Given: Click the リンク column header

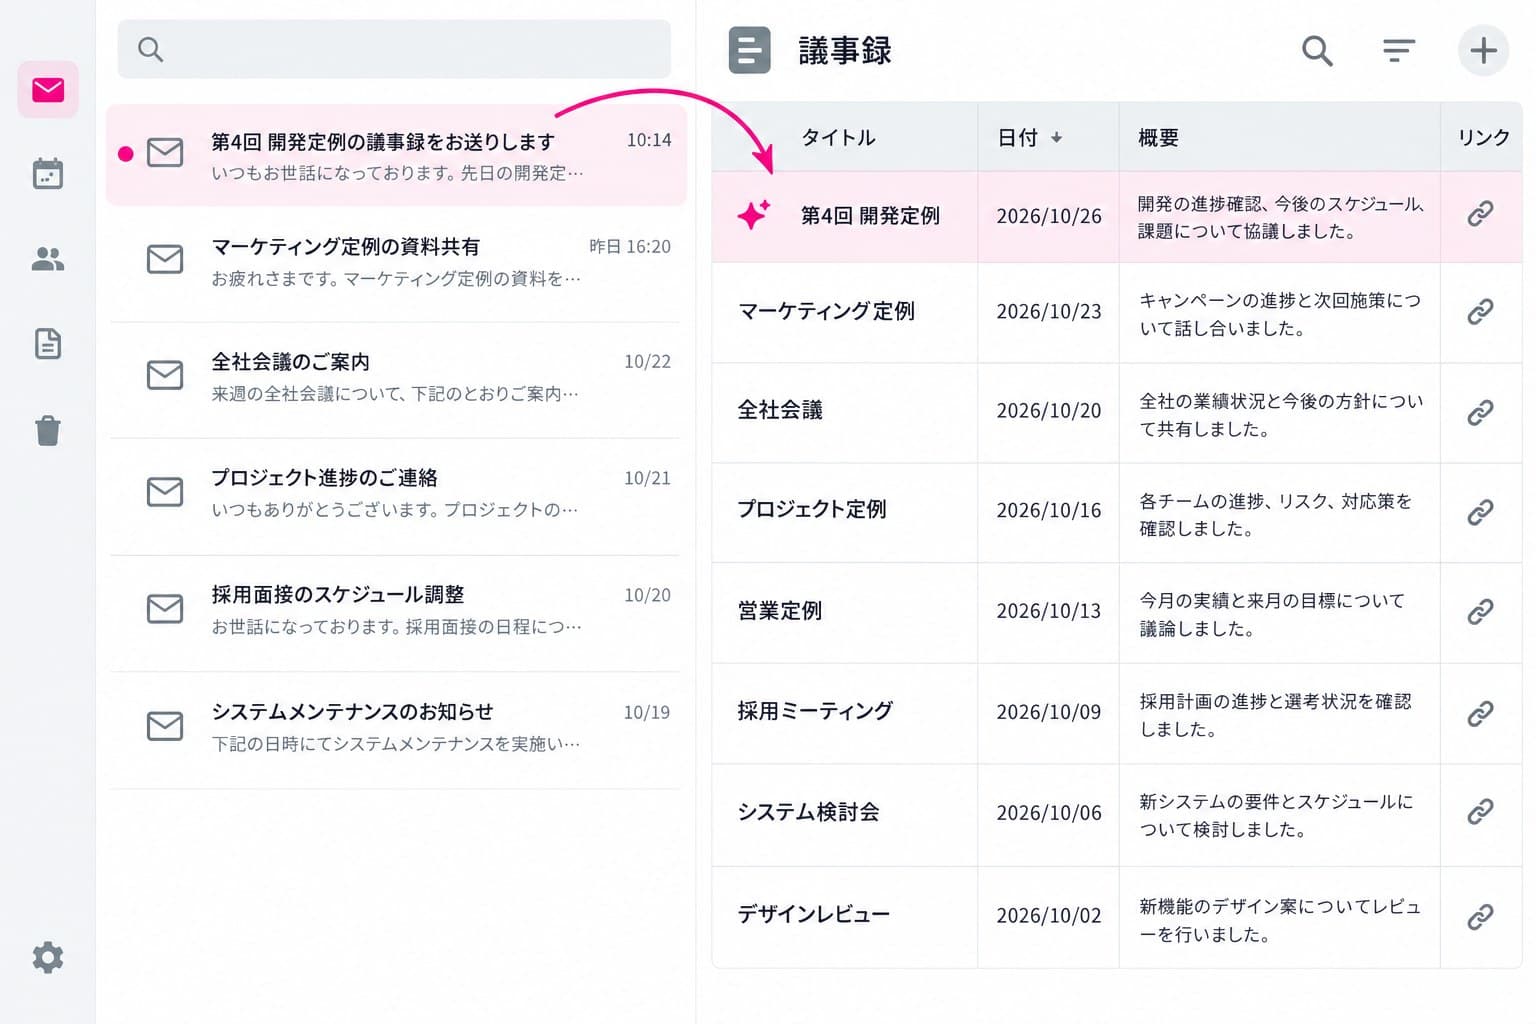Looking at the screenshot, I should click(x=1483, y=137).
